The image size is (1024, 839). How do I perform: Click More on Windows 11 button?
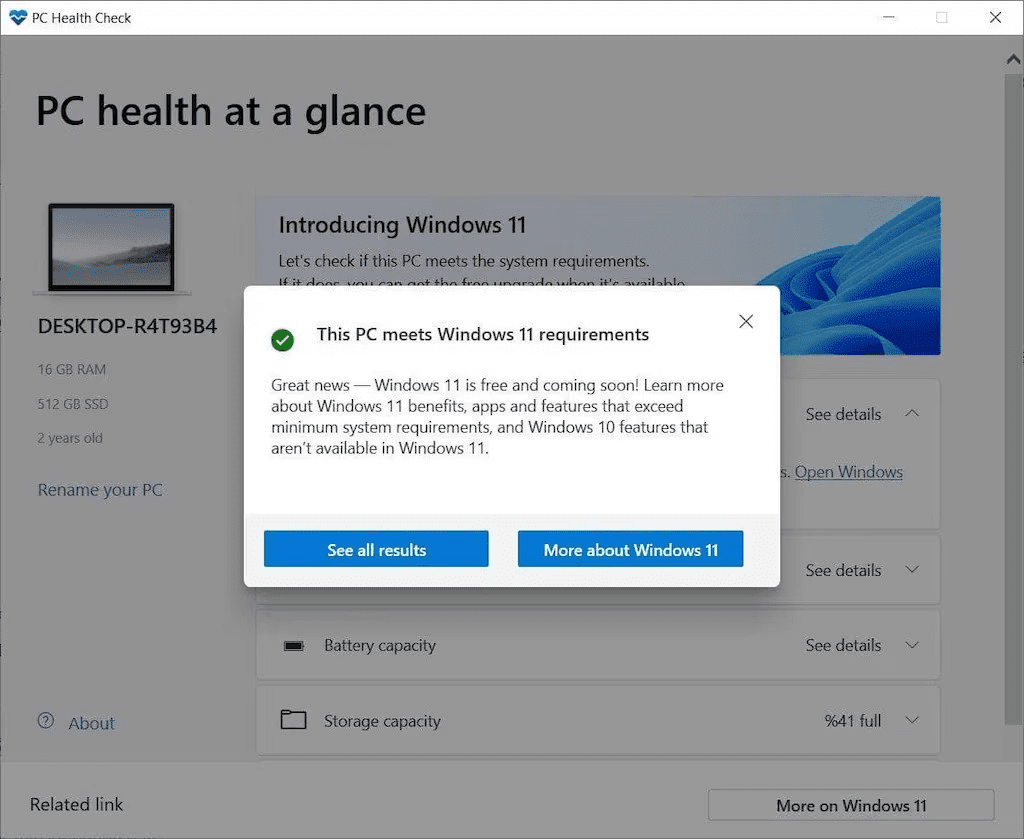[x=850, y=805]
